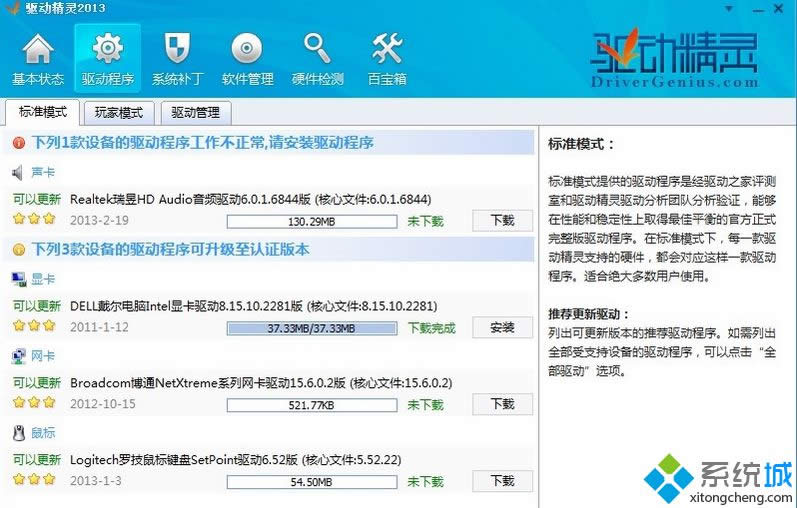The width and height of the screenshot is (797, 508).
Task: Click the 鼠标 mouse icon
Action: pos(19,433)
